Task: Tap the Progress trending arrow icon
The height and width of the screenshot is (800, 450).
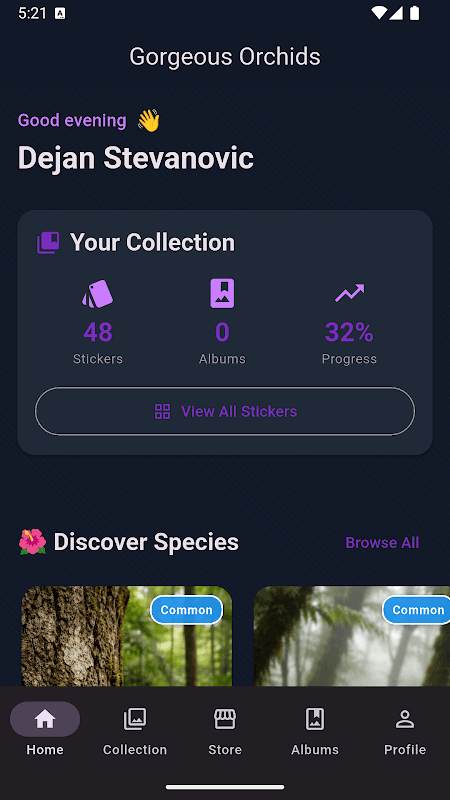Action: point(349,293)
